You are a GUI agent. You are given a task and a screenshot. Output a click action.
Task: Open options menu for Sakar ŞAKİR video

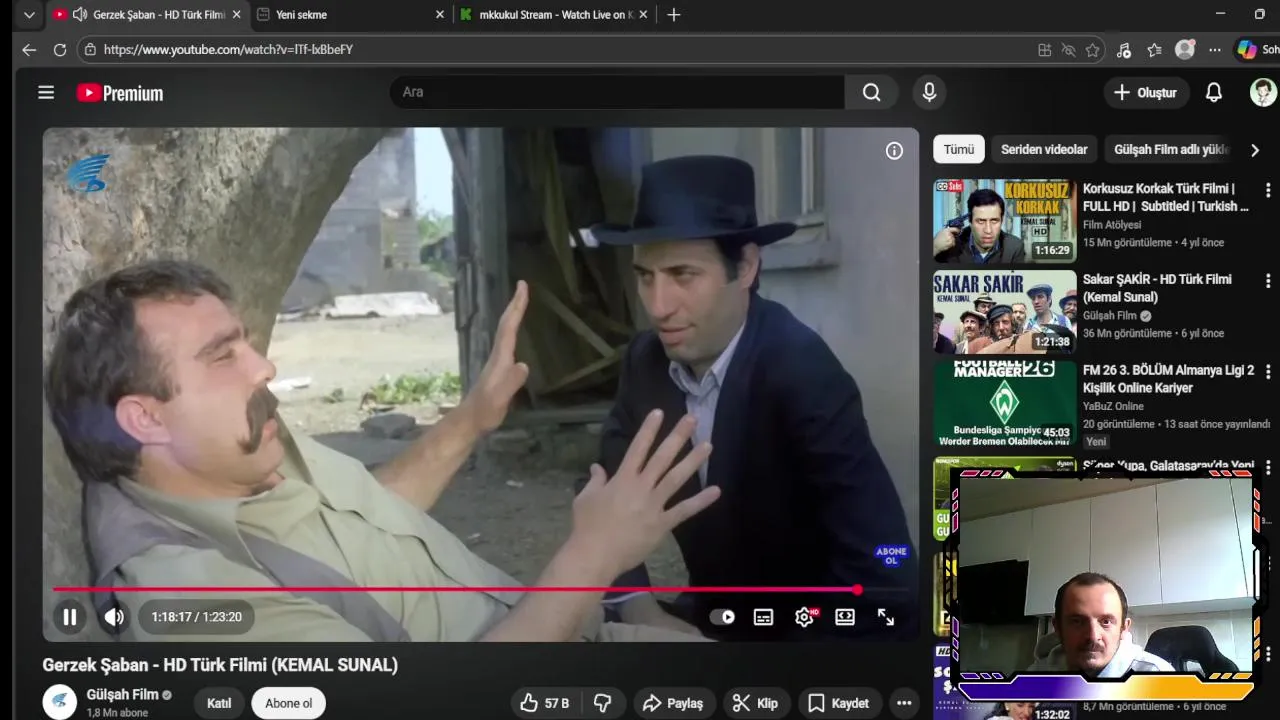(1268, 281)
